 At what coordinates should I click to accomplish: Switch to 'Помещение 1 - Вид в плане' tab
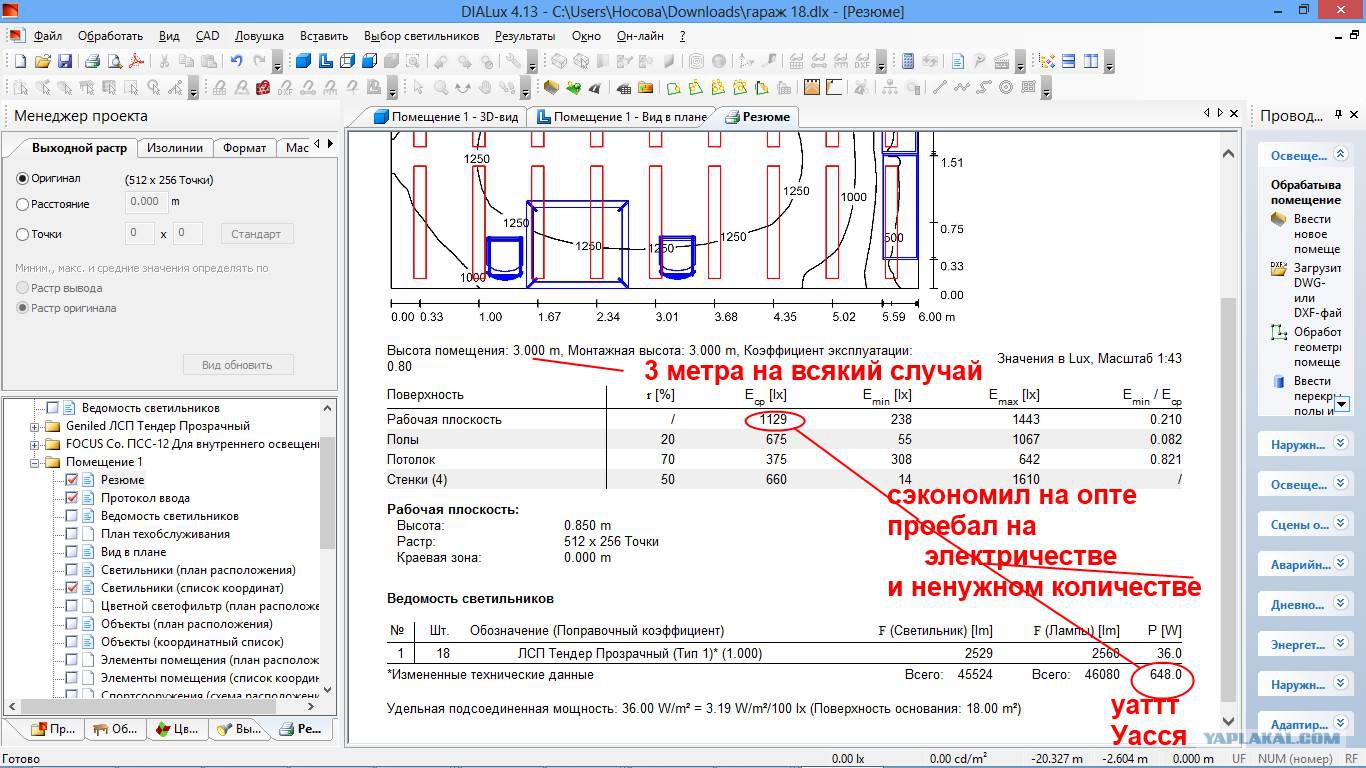tap(622, 117)
